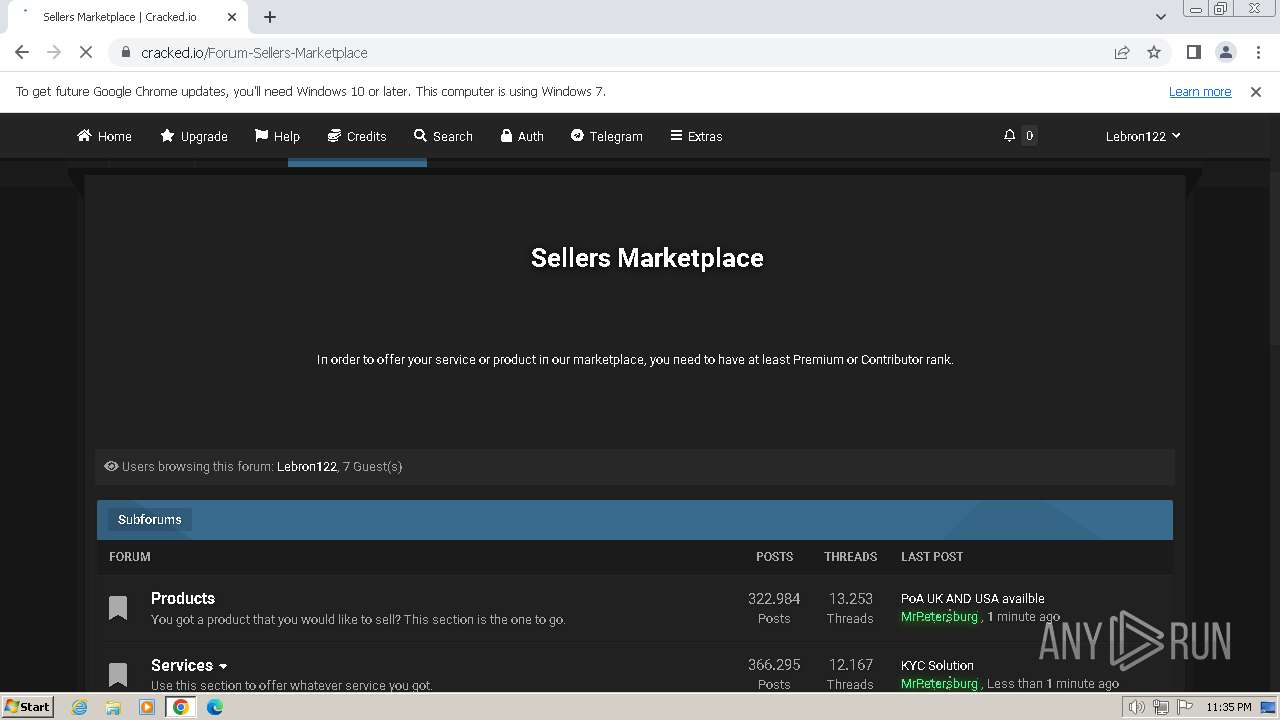Launch Internet Explorer from taskbar
Viewport: 1280px width, 720px height.
pos(79,707)
